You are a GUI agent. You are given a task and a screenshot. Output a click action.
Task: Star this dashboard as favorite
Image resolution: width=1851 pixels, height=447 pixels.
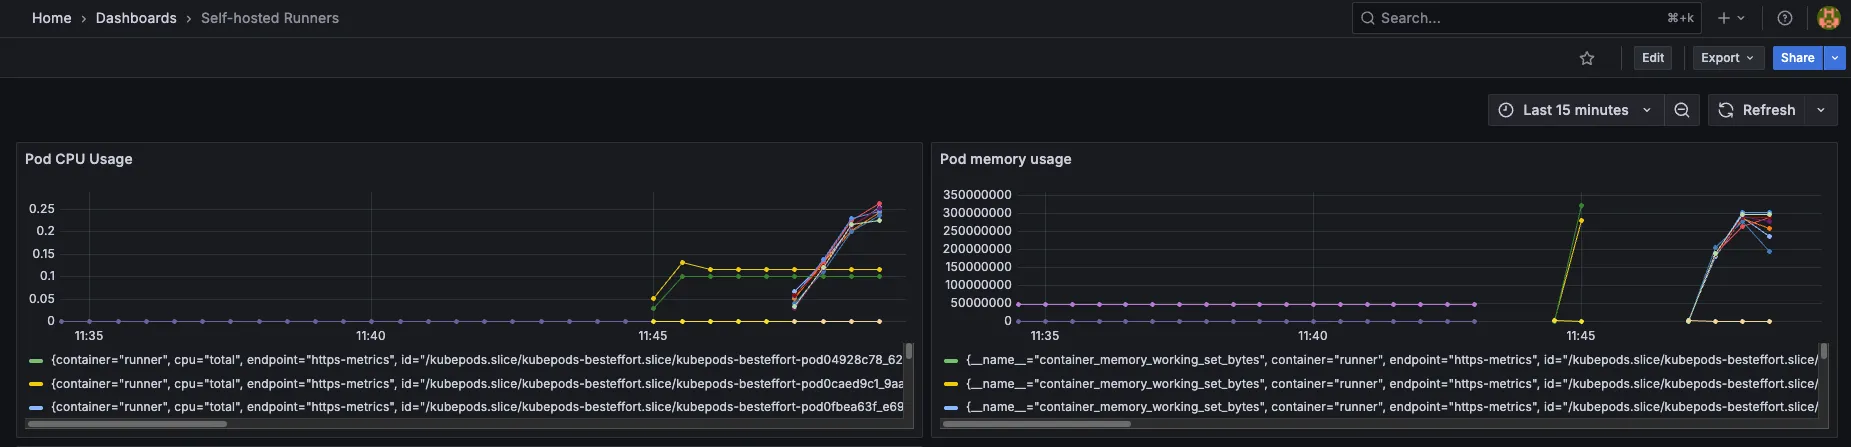pos(1587,59)
